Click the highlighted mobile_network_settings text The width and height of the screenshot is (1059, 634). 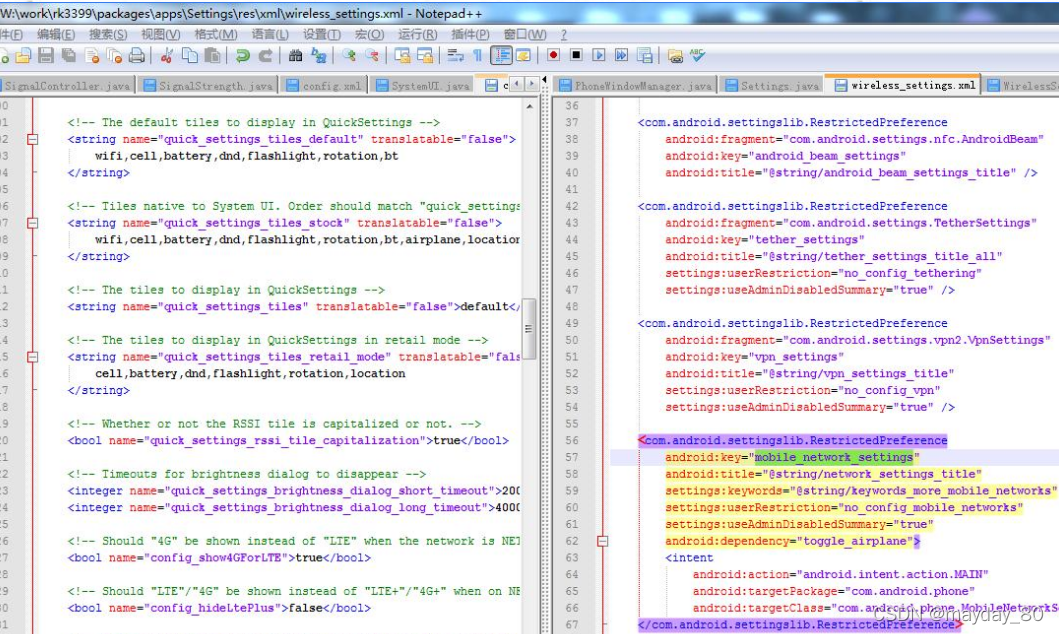[x=834, y=457]
